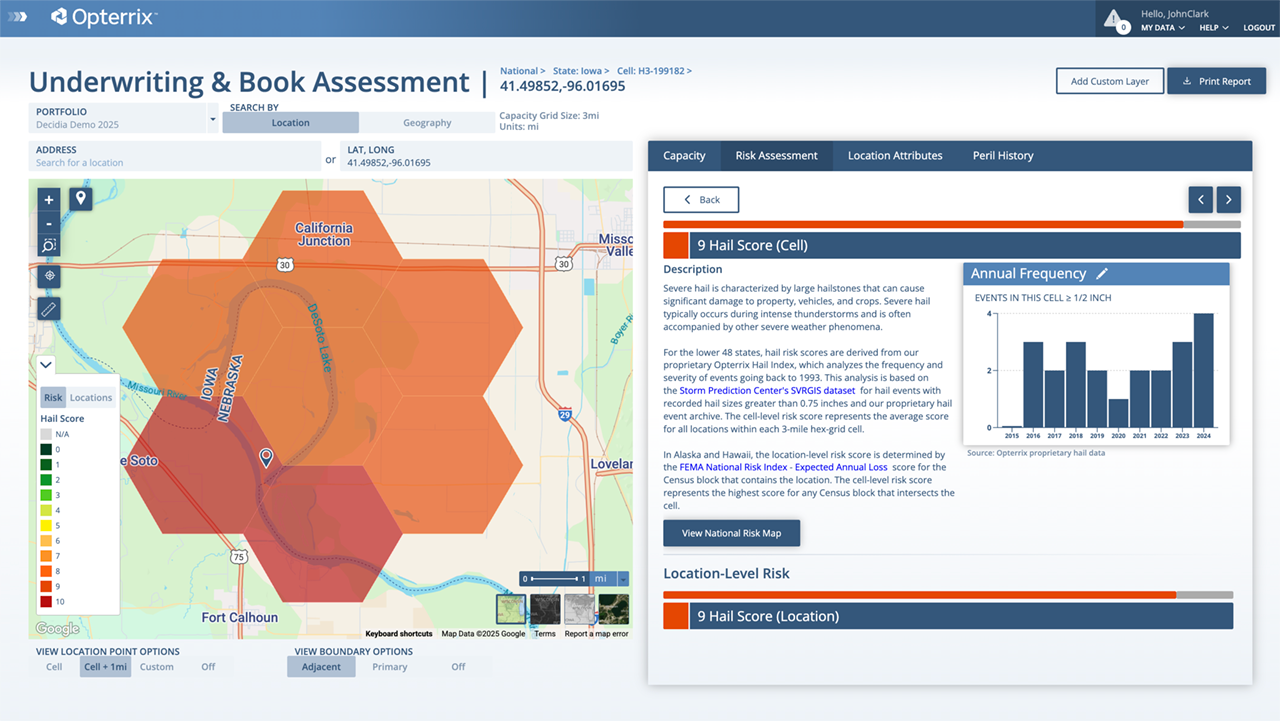Open the alert warning notification icon
The image size is (1280, 721).
pyautogui.click(x=1116, y=19)
